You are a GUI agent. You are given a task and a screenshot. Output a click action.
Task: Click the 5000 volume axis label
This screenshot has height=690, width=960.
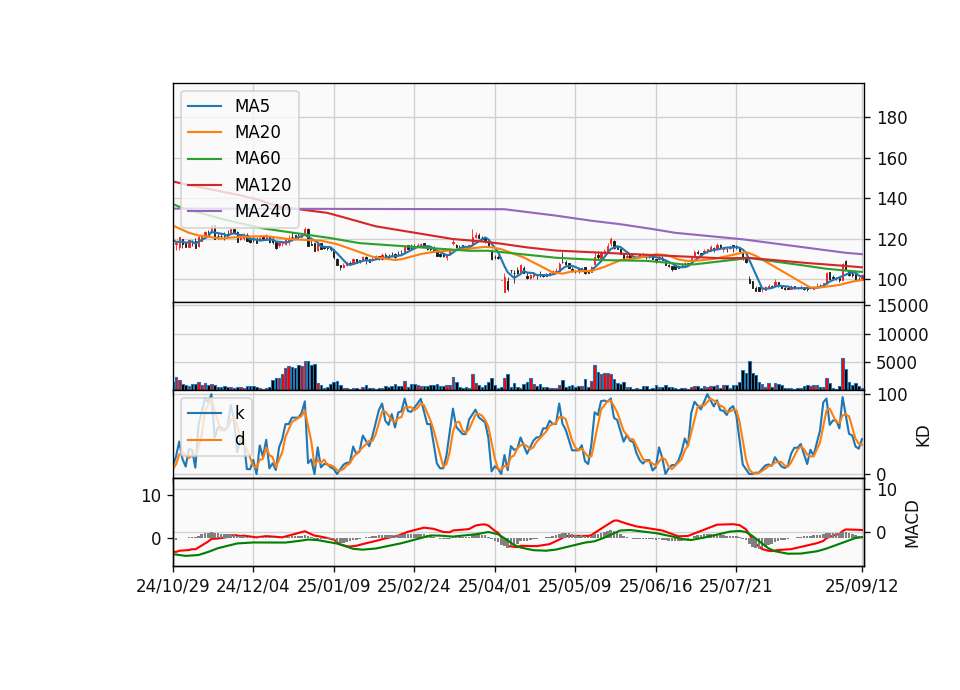click(896, 364)
